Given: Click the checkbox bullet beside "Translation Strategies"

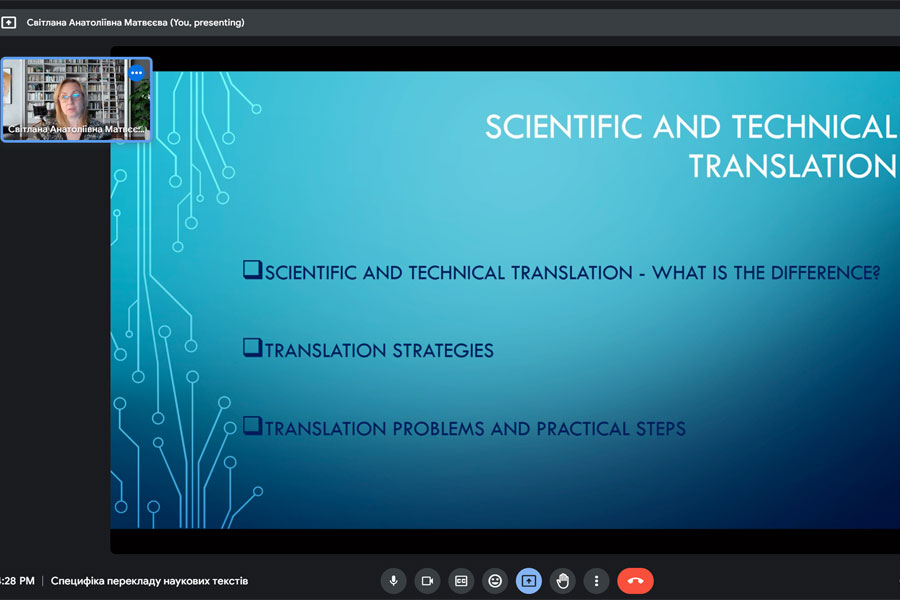Looking at the screenshot, I should [252, 348].
